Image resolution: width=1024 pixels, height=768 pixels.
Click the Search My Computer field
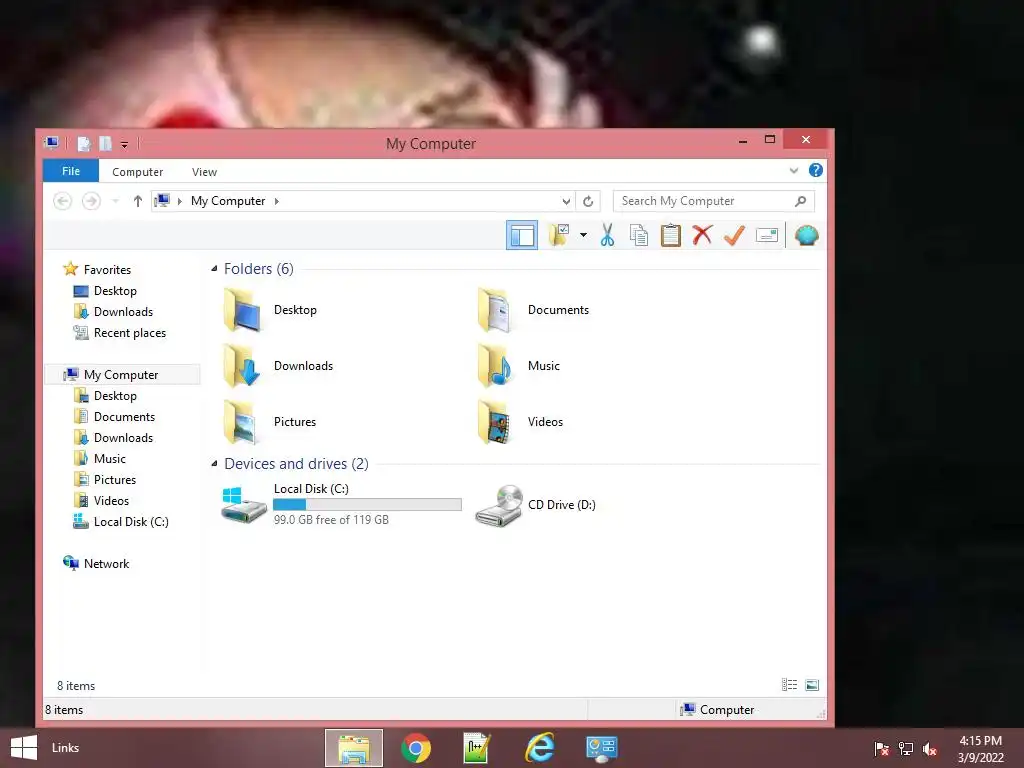click(x=713, y=201)
